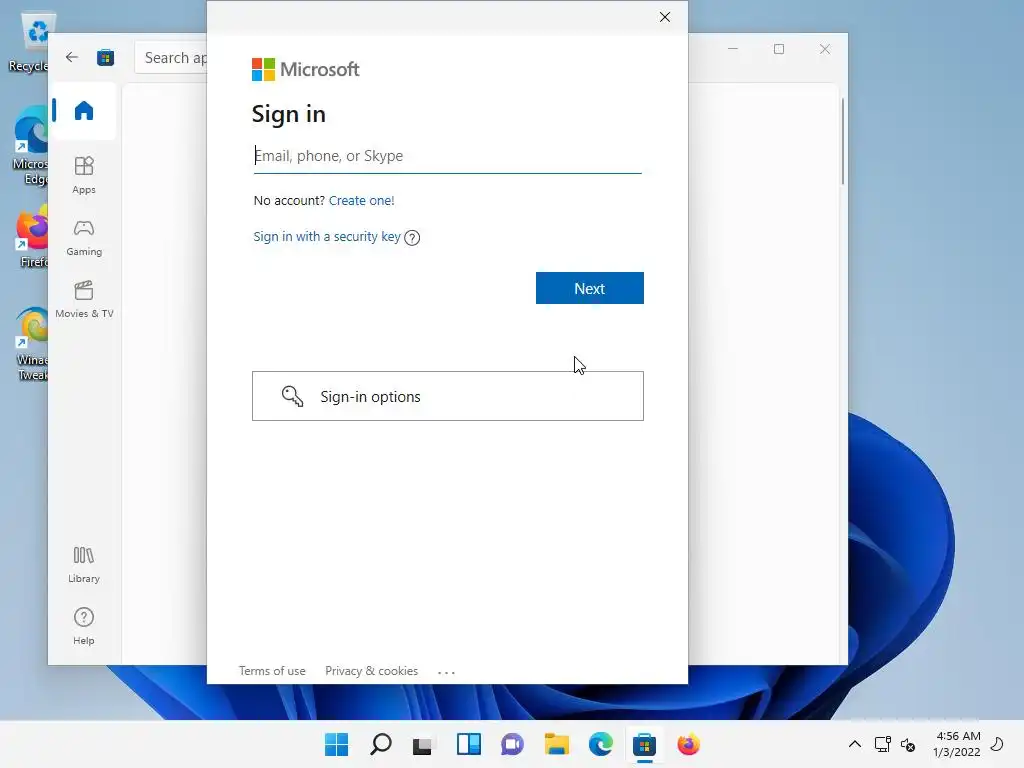1024x768 pixels.
Task: Click network icon in system tray
Action: click(882, 744)
